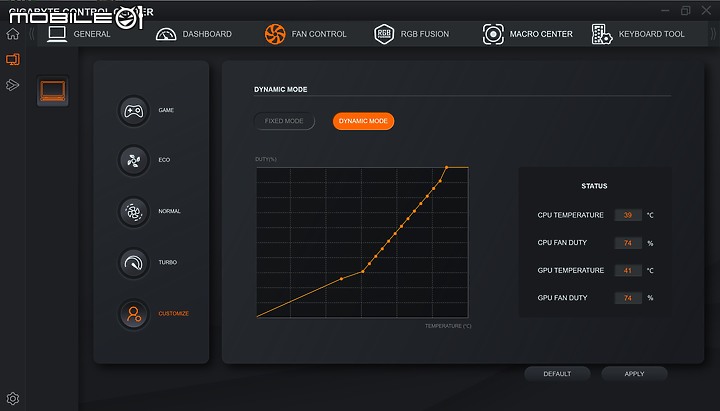Screen dimensions: 720x411
Task: Open the FAN CONTROL tab
Action: pyautogui.click(x=319, y=34)
